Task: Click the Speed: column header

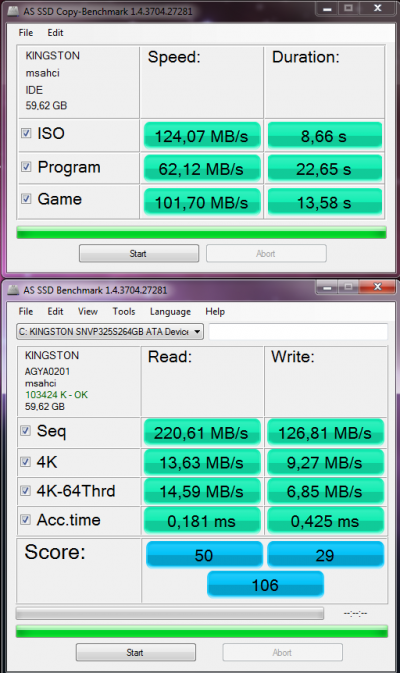Action: click(x=174, y=57)
